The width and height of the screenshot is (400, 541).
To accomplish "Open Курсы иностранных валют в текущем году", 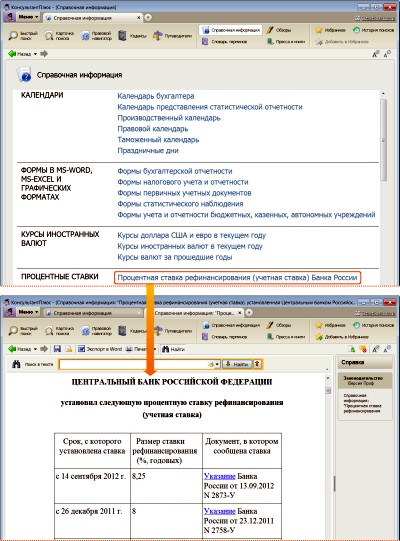I will point(190,246).
